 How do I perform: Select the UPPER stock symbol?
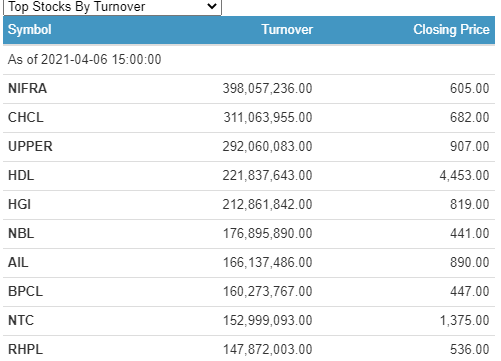point(30,146)
